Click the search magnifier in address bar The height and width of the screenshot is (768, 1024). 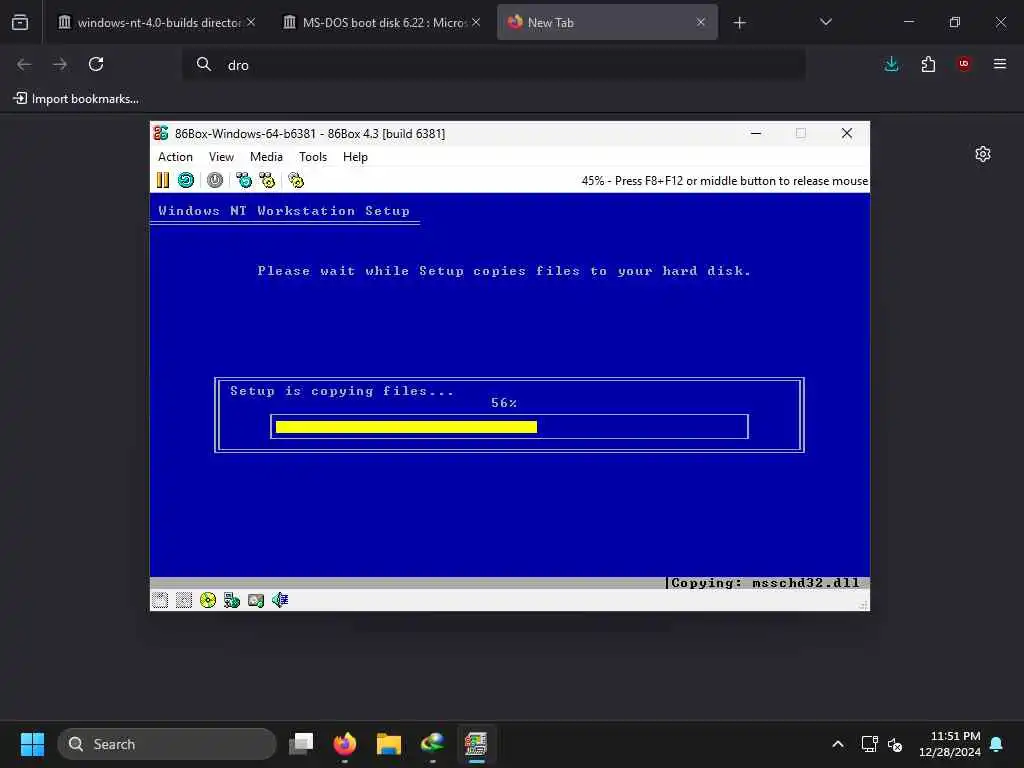[204, 64]
